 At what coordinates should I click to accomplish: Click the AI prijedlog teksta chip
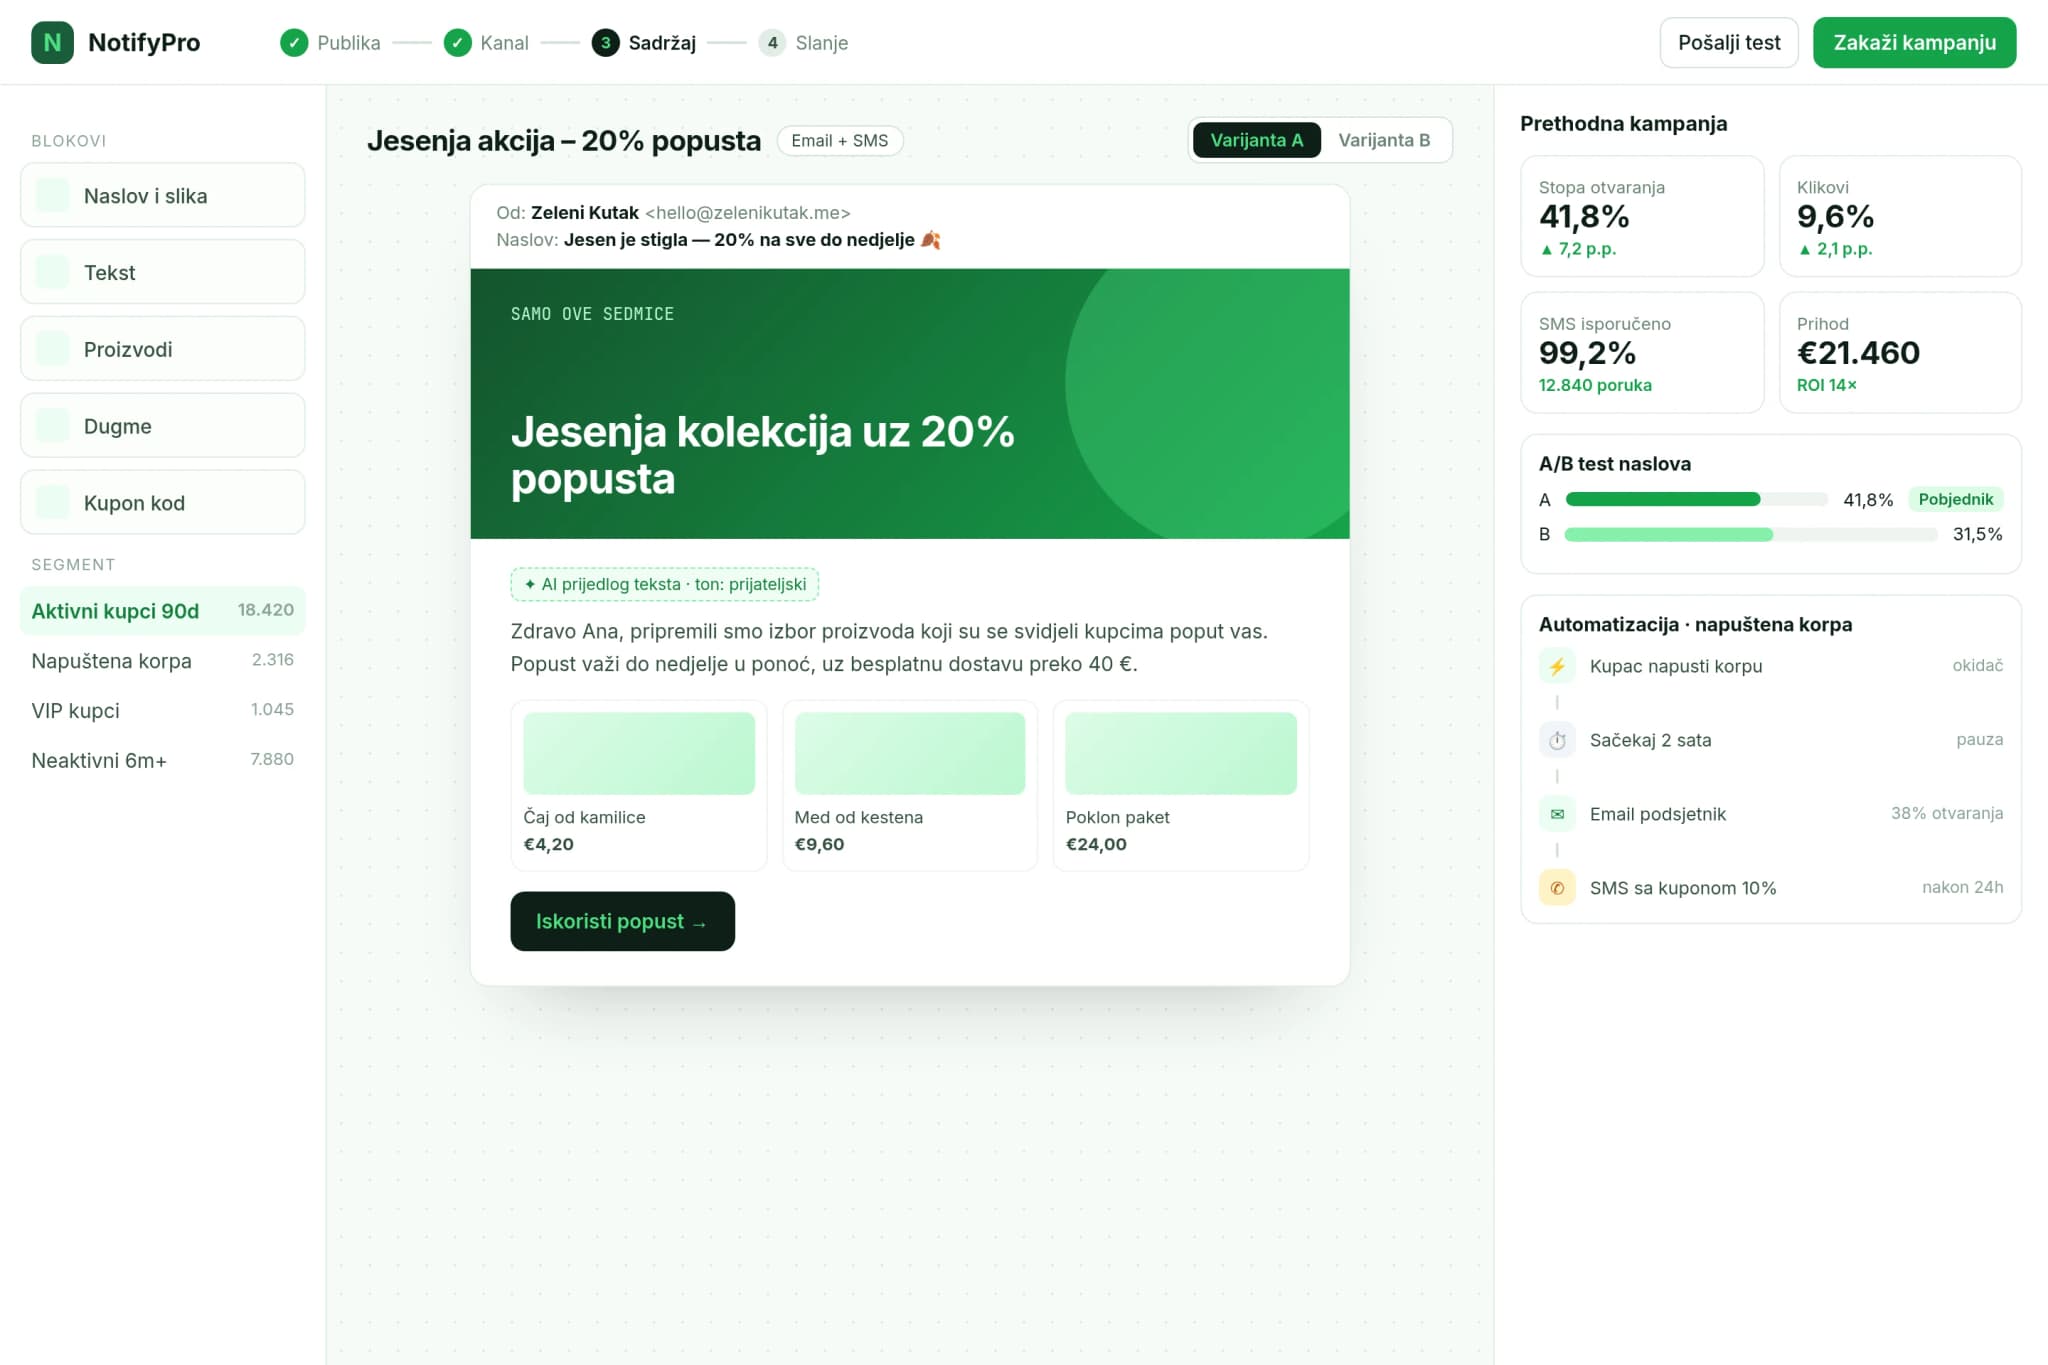665,584
